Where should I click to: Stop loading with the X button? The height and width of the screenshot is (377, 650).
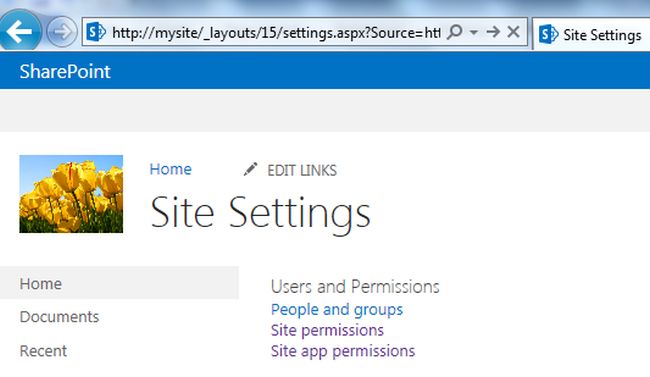tap(513, 32)
